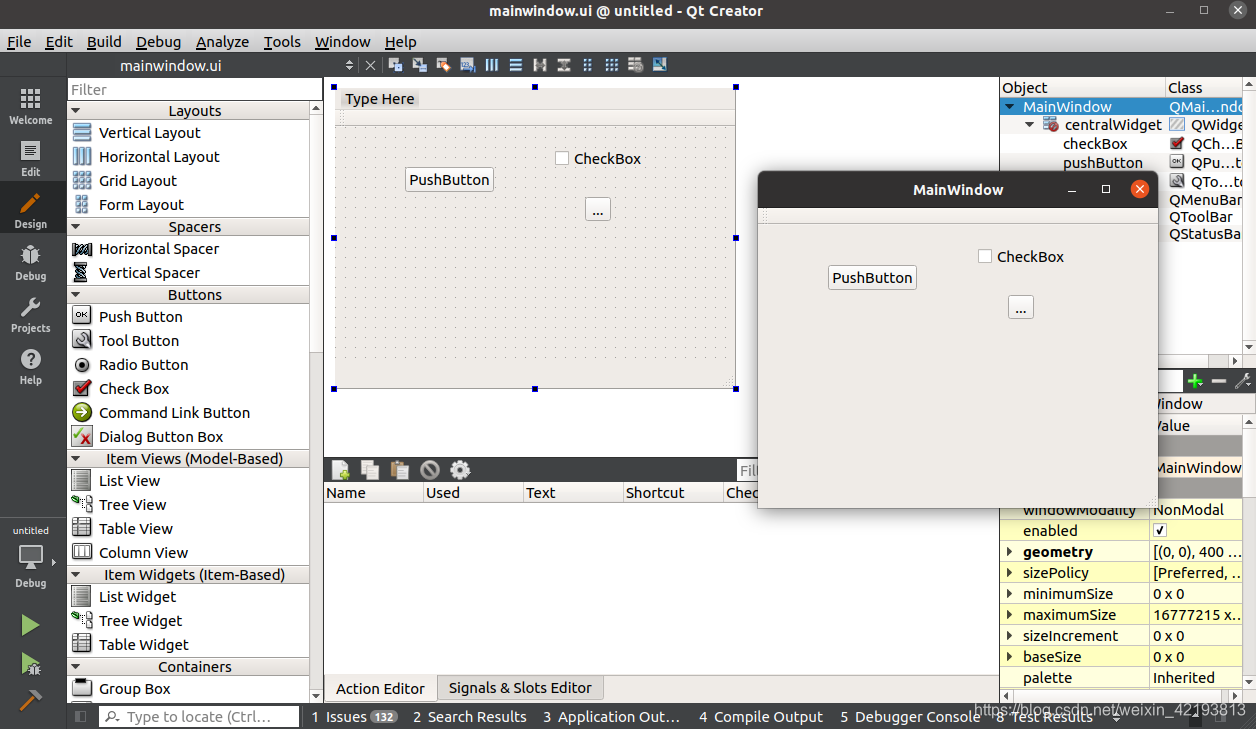Open the Search Results output pane

tap(470, 716)
